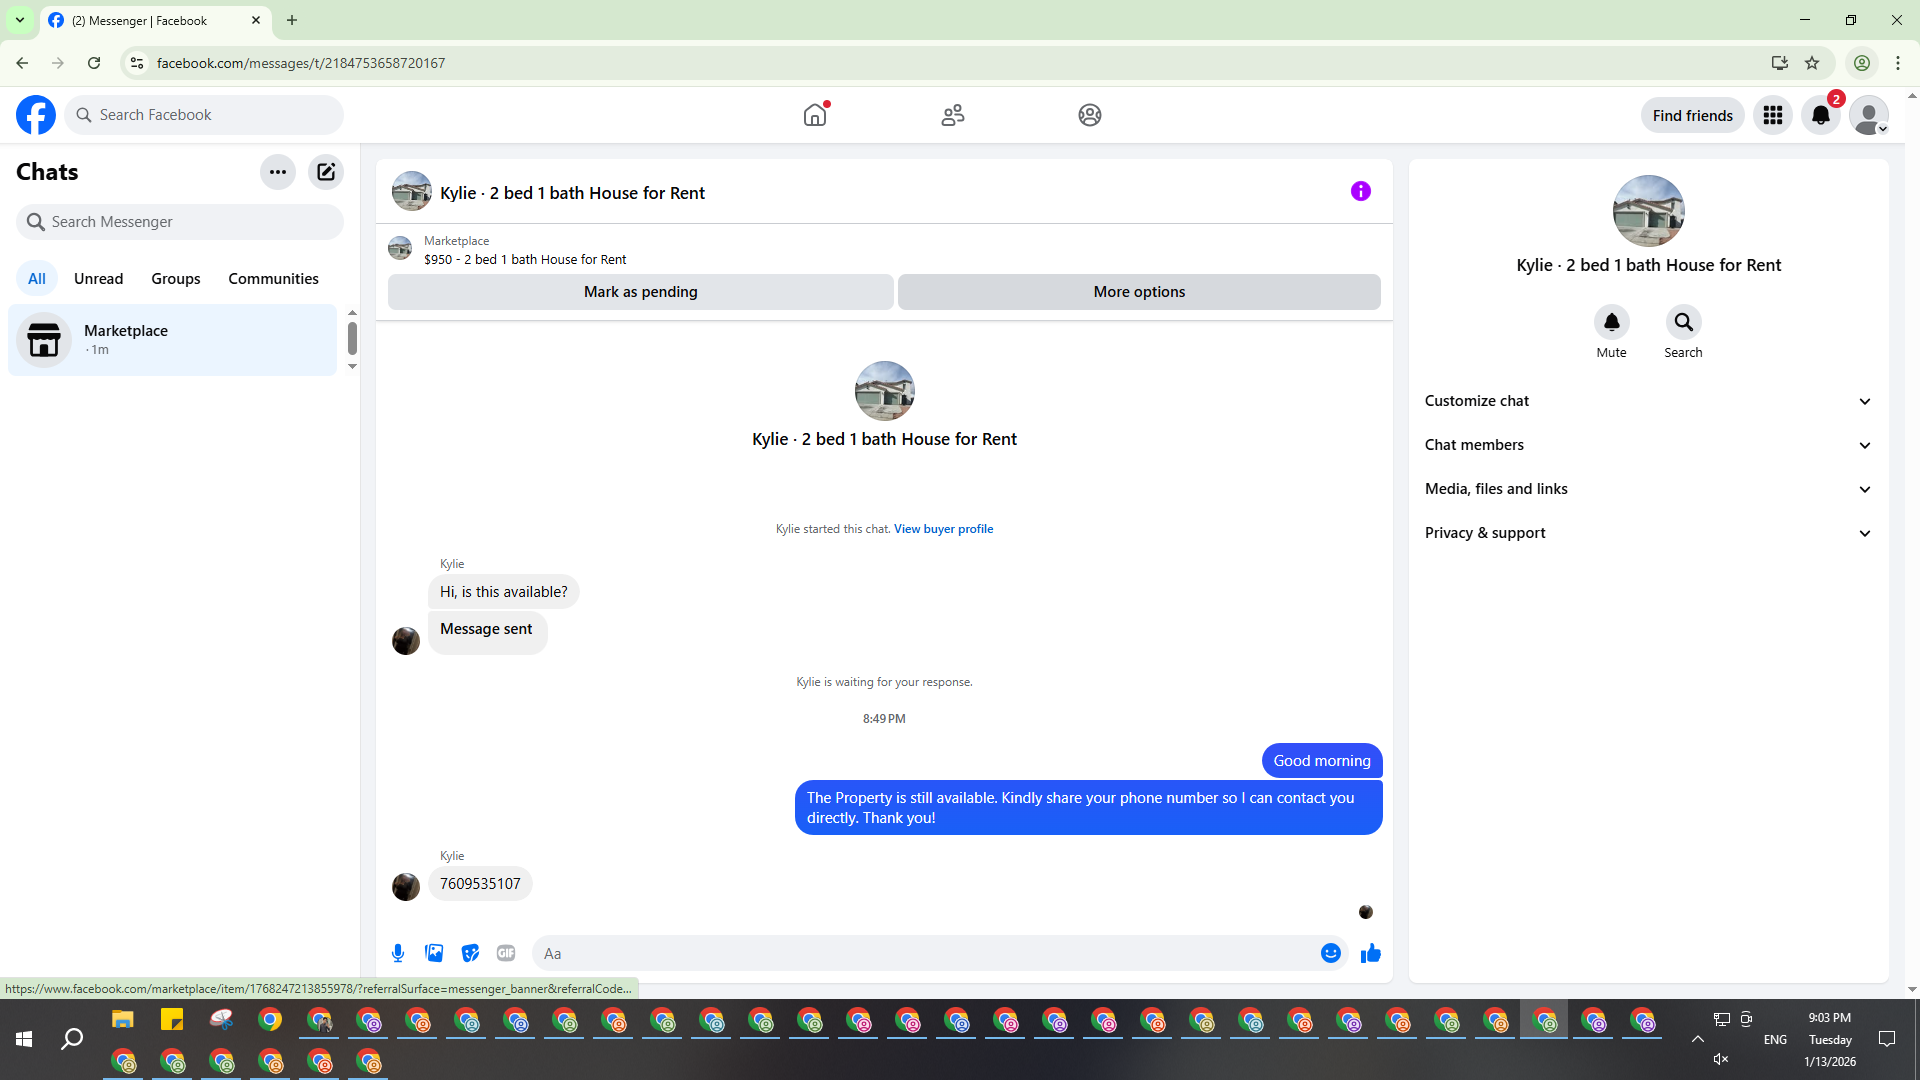
Task: Open the View buyer profile link
Action: (943, 529)
